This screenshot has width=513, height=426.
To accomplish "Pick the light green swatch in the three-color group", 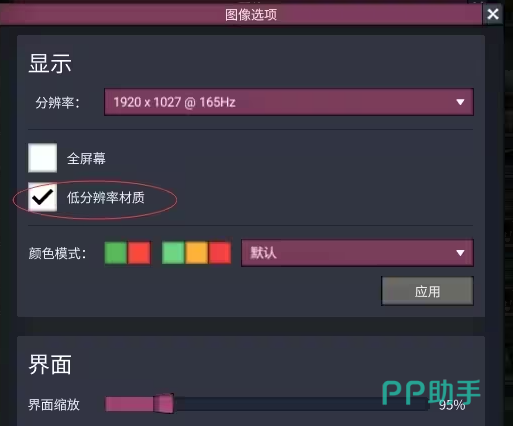I will point(173,253).
